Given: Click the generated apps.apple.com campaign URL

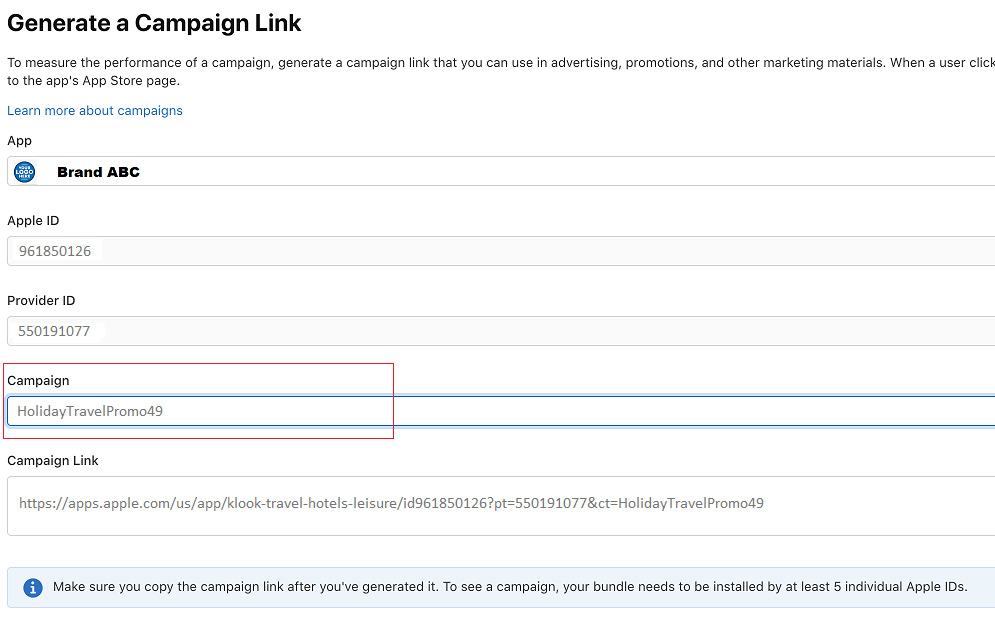Looking at the screenshot, I should pyautogui.click(x=391, y=503).
